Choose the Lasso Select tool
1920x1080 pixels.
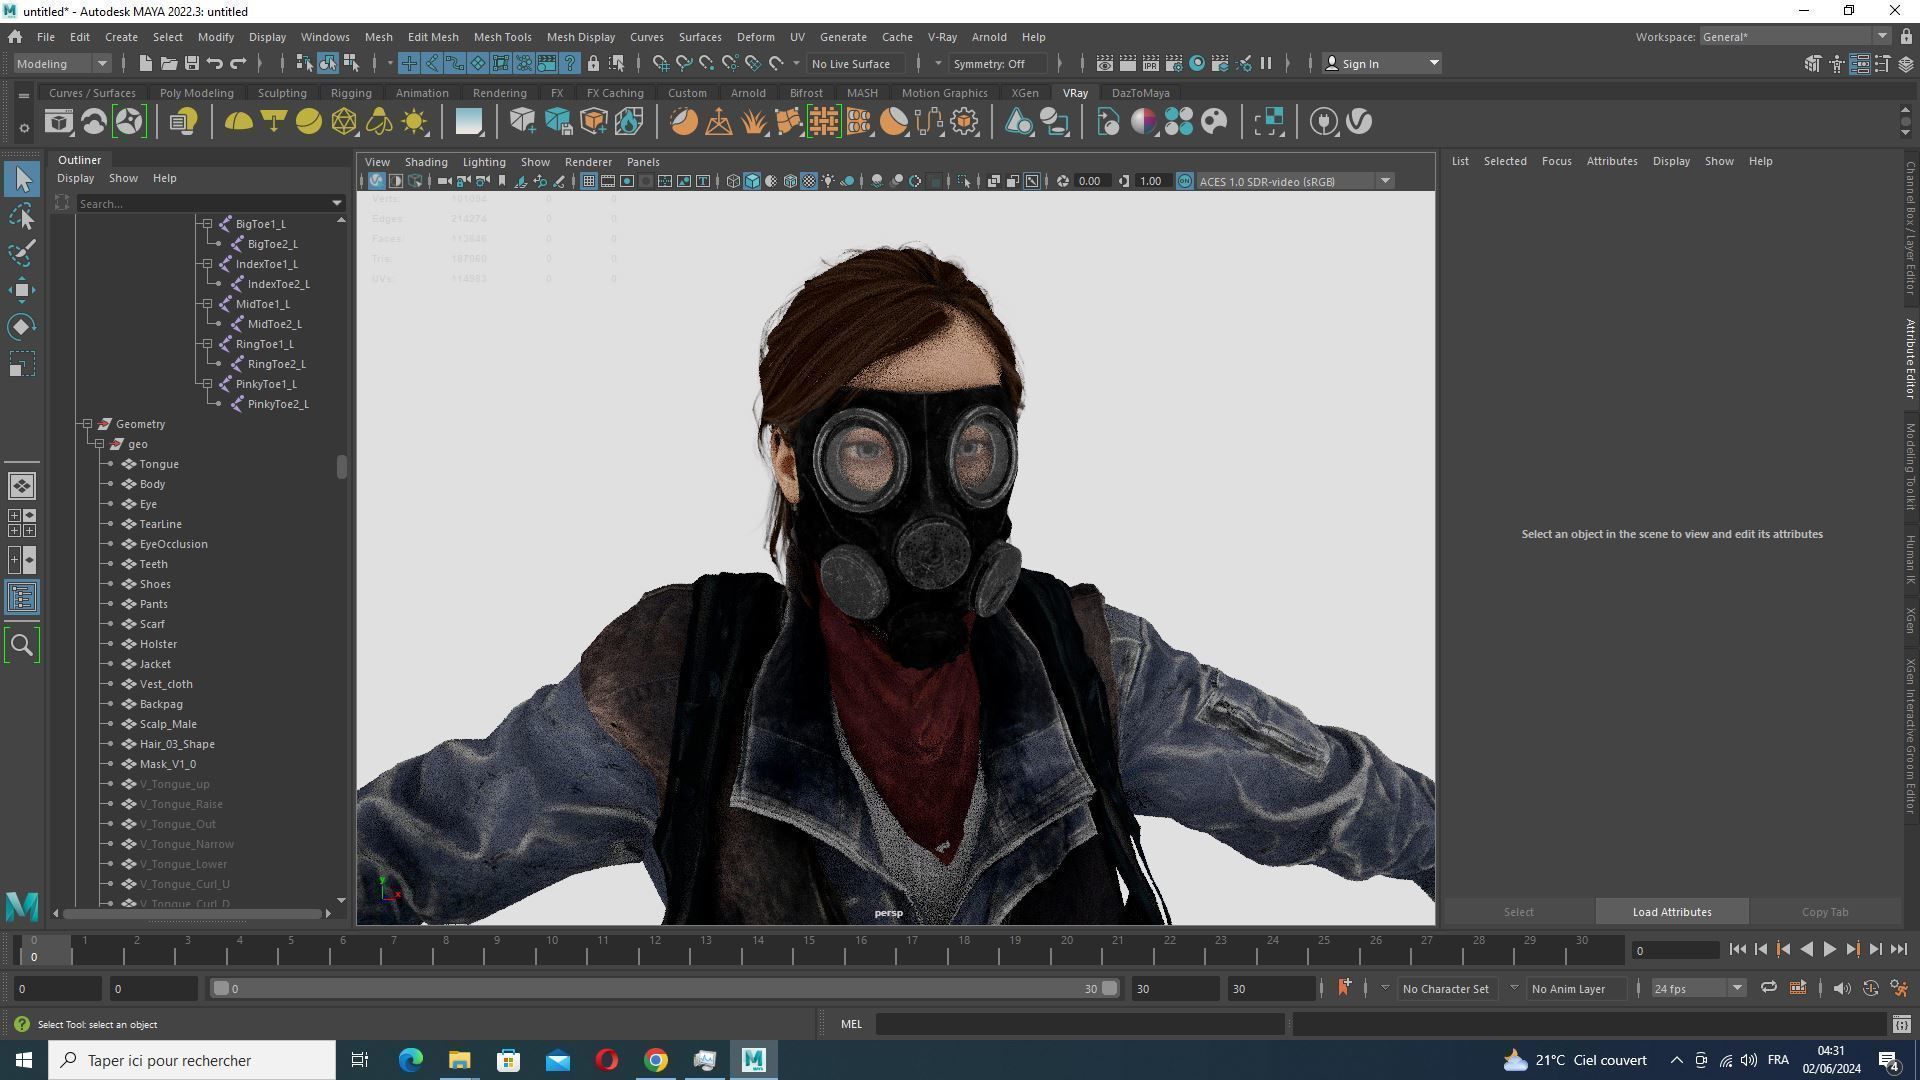click(22, 216)
